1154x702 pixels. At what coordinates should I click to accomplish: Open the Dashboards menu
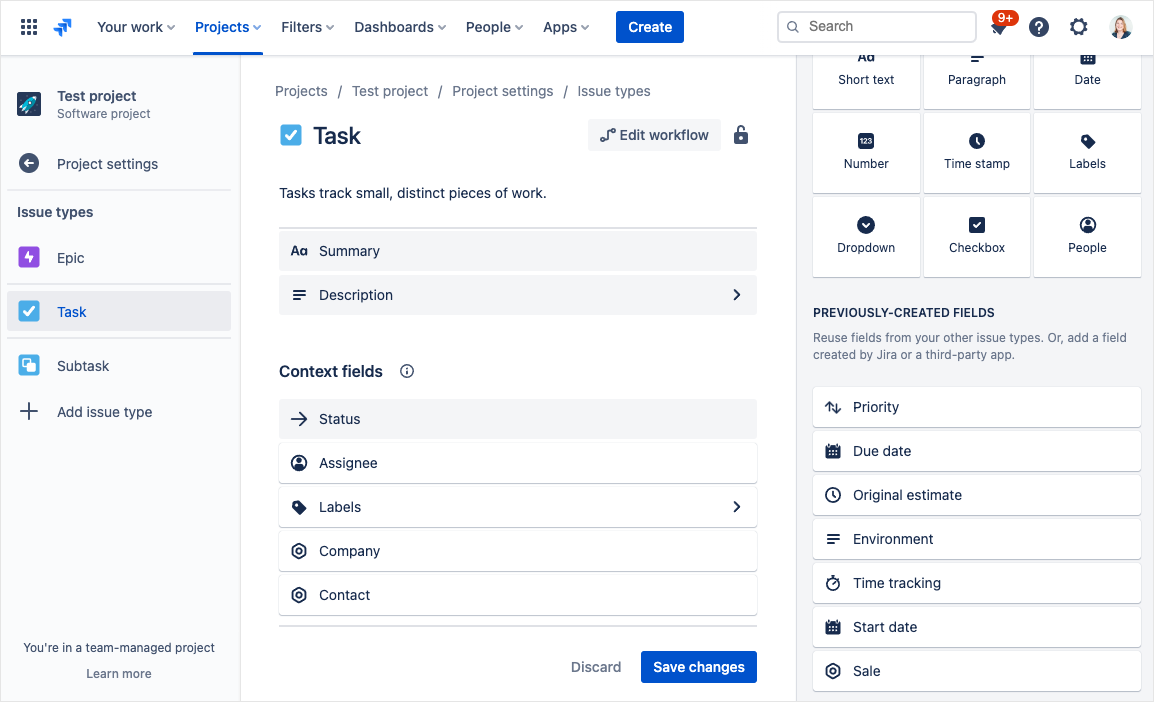pyautogui.click(x=400, y=27)
